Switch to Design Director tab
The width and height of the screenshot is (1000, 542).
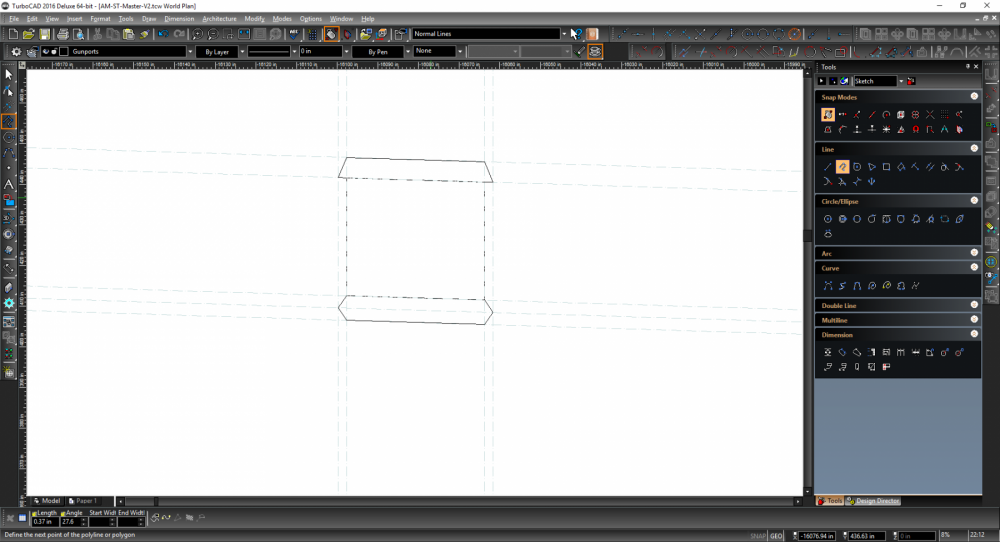coord(873,501)
